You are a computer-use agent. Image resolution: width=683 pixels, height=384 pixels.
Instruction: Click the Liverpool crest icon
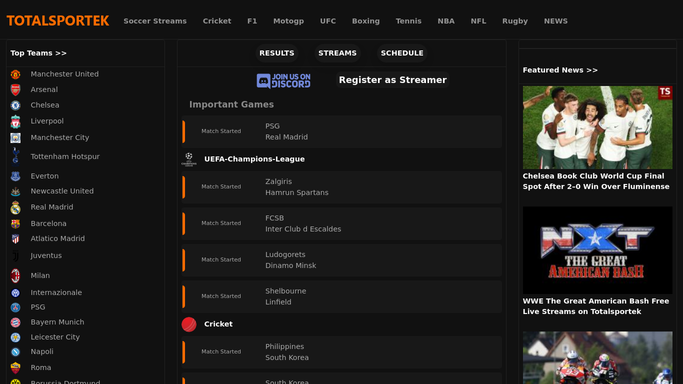[x=15, y=121]
